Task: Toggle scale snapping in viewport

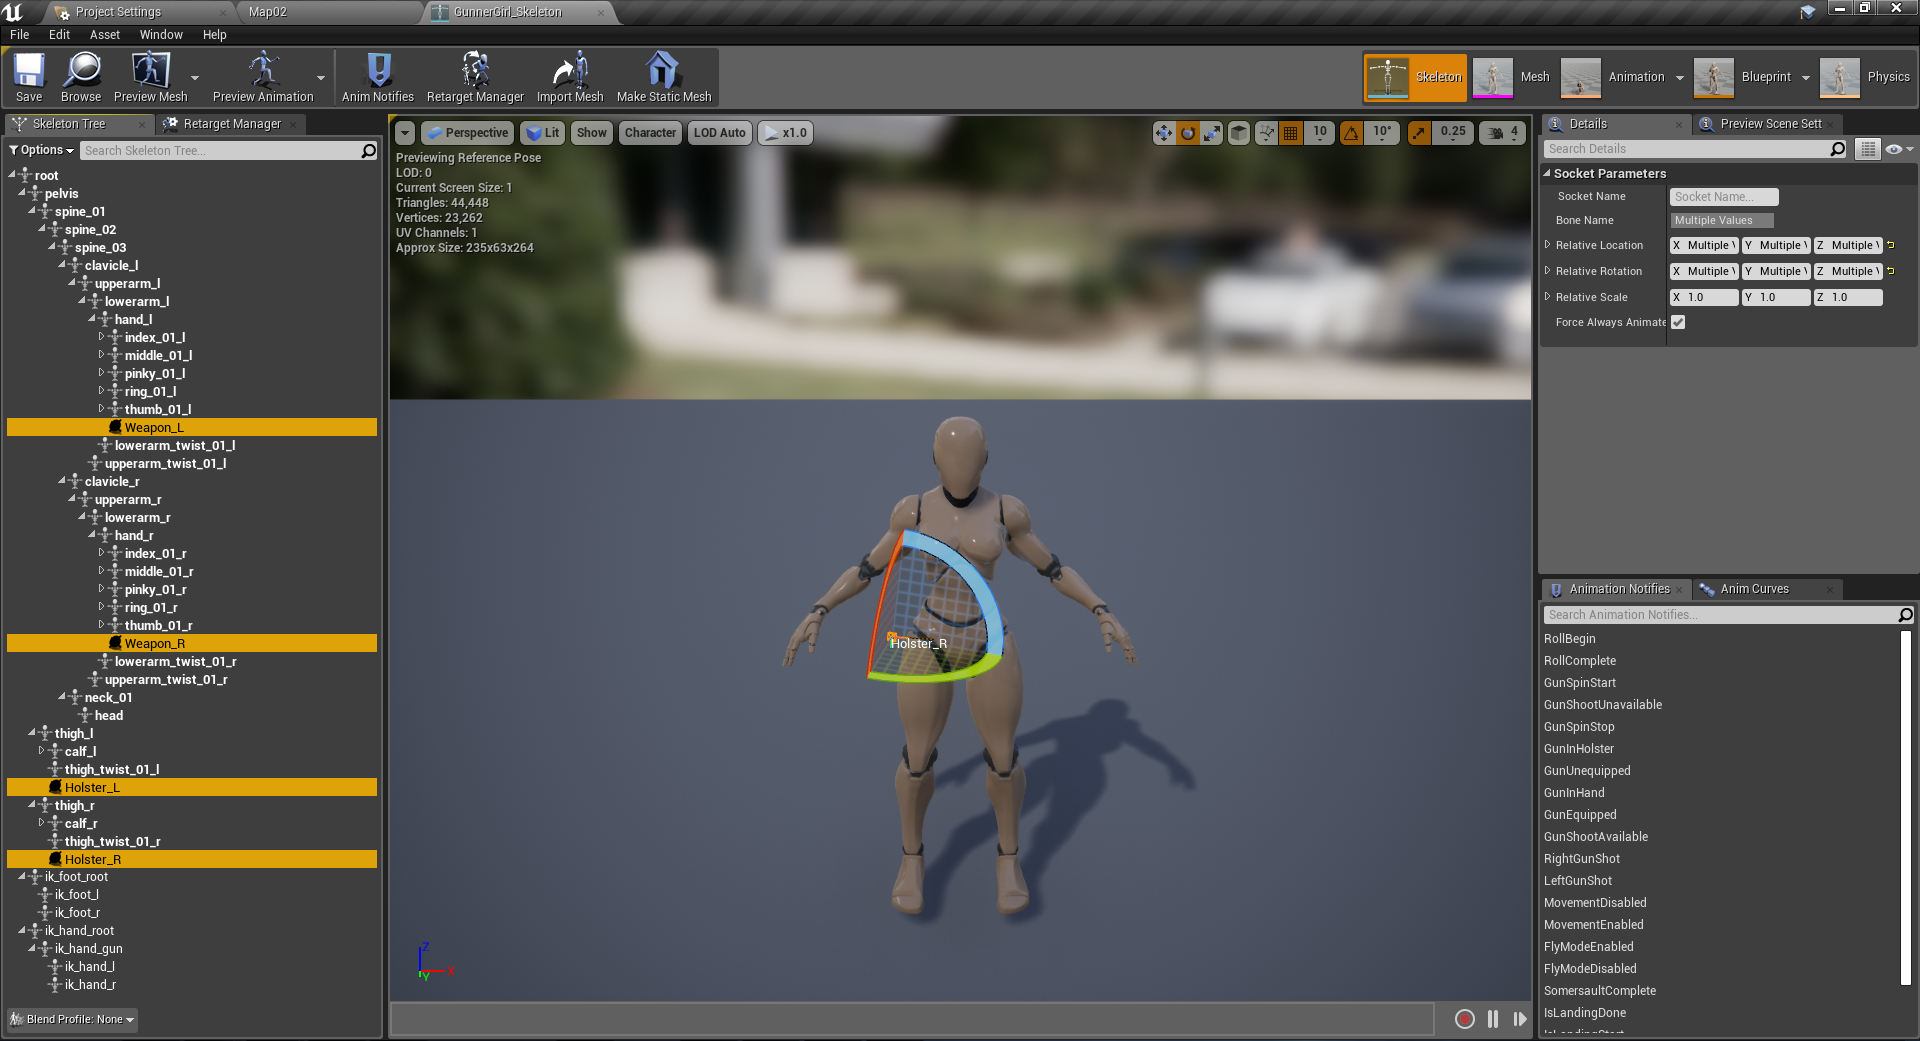Action: 1419,133
